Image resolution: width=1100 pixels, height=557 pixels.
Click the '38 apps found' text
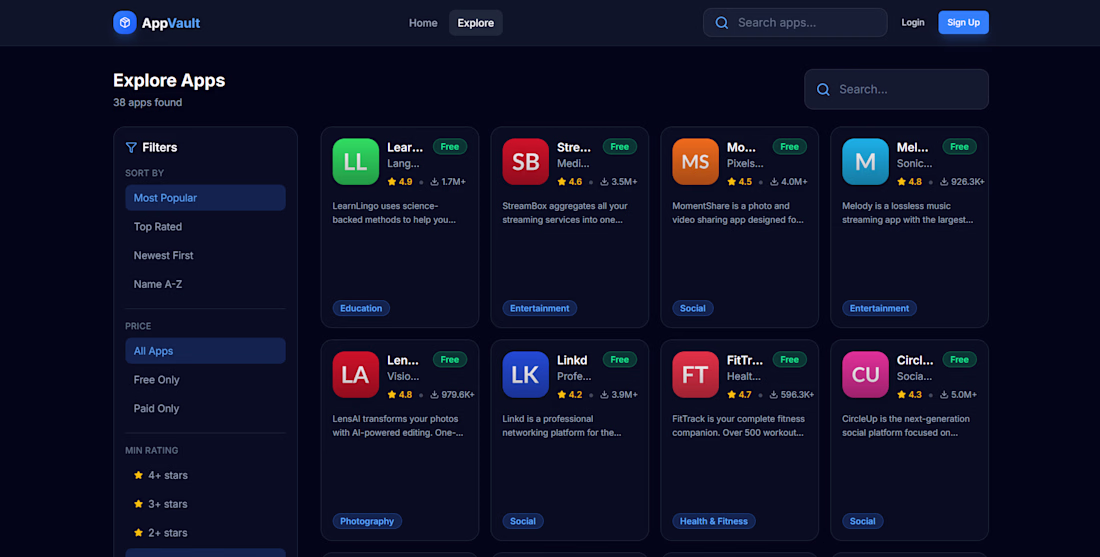(x=147, y=102)
